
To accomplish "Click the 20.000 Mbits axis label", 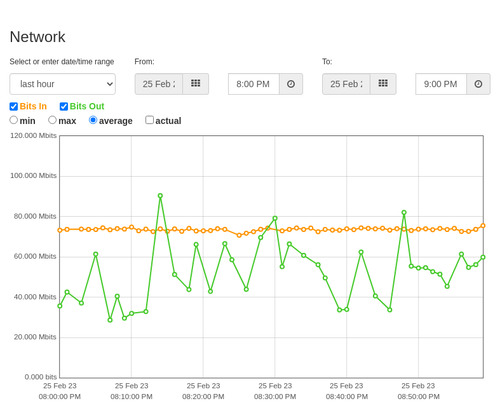I will 35,337.
